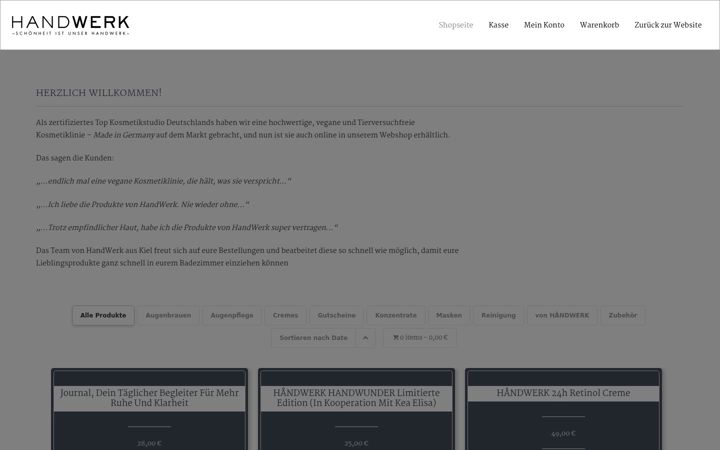This screenshot has height=450, width=720.
Task: Show the Cremes category
Action: 285,315
